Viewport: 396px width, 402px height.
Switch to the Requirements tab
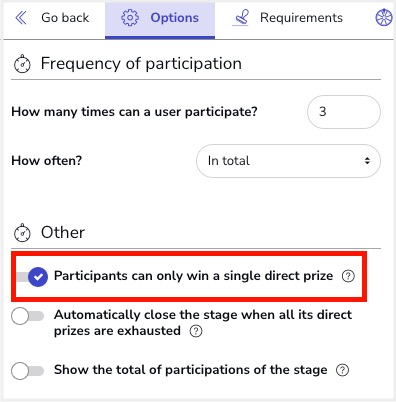click(x=287, y=18)
